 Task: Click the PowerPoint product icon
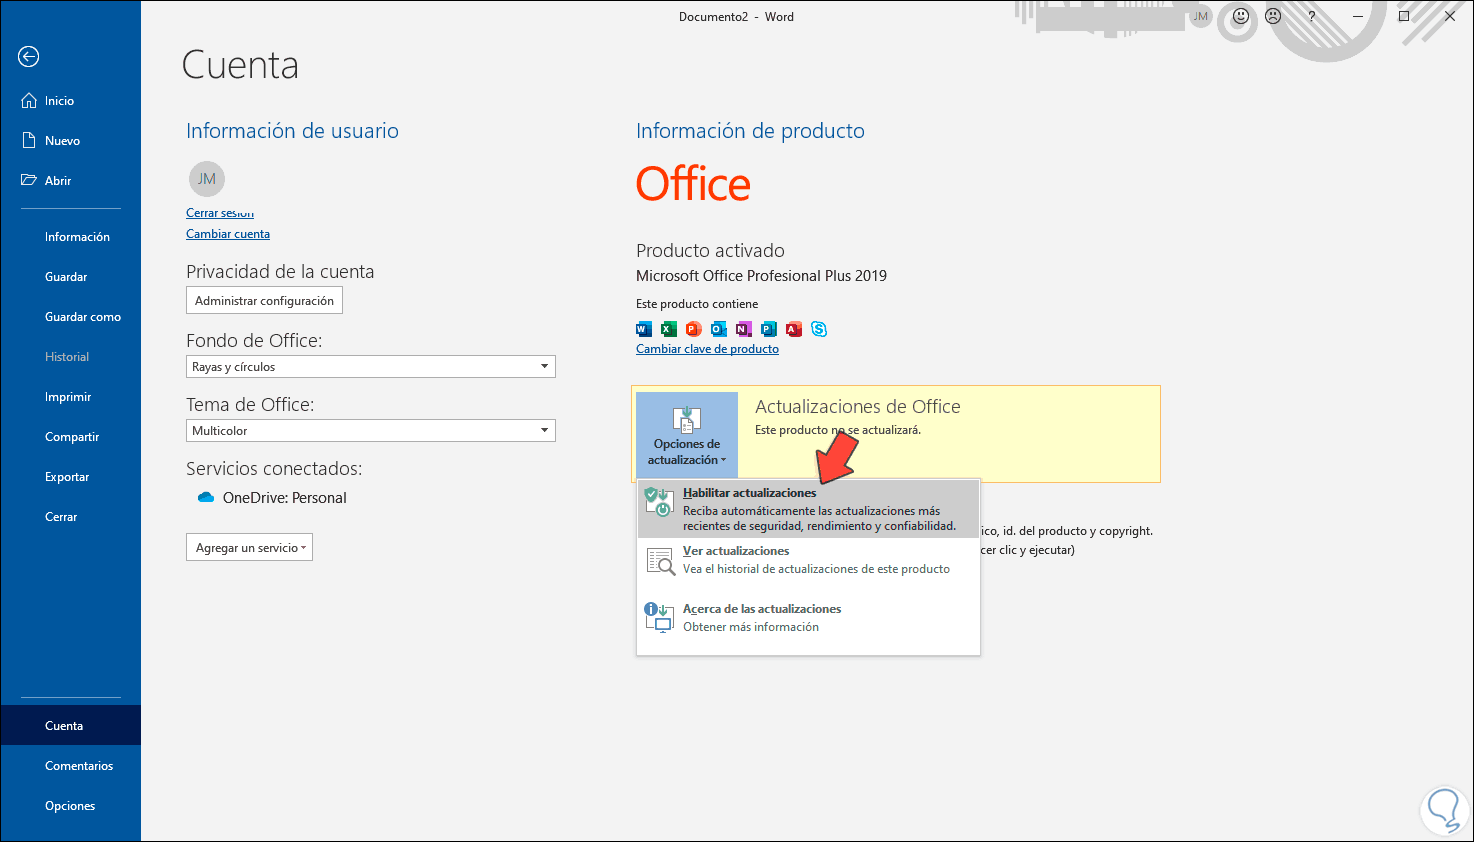[x=694, y=329]
